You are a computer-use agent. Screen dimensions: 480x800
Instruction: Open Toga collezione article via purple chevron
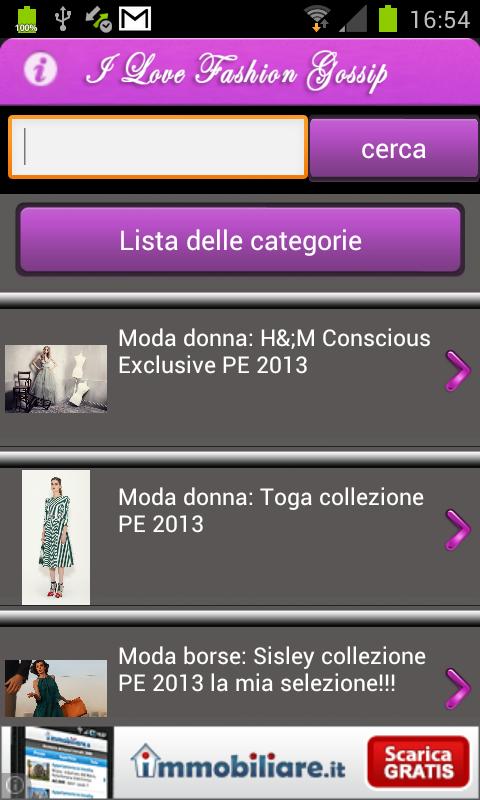coord(458,530)
